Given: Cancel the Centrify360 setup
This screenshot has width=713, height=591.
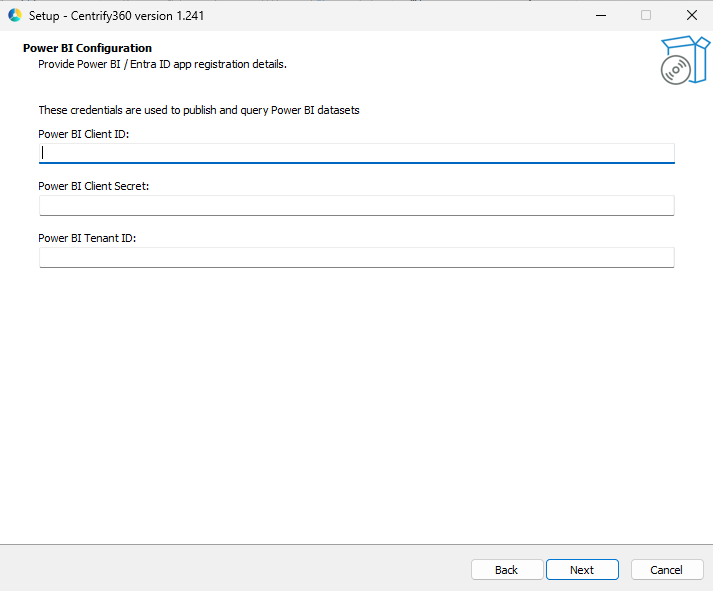Looking at the screenshot, I should click(667, 570).
